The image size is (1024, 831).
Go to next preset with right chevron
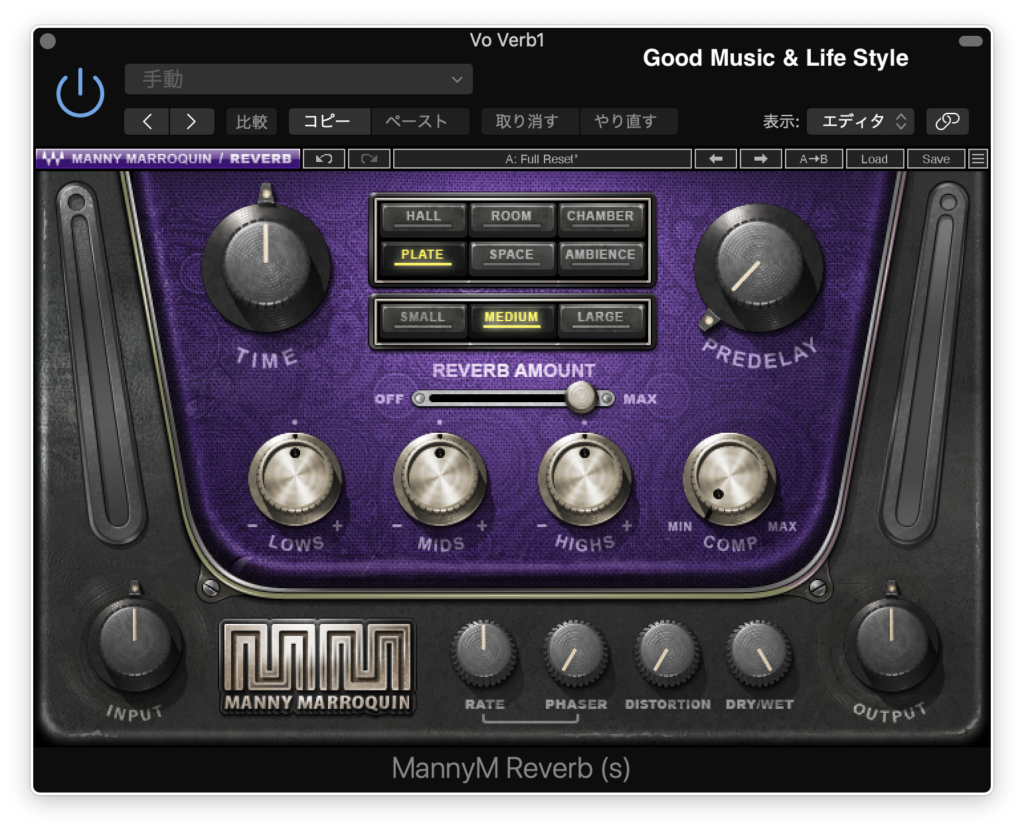(x=191, y=122)
